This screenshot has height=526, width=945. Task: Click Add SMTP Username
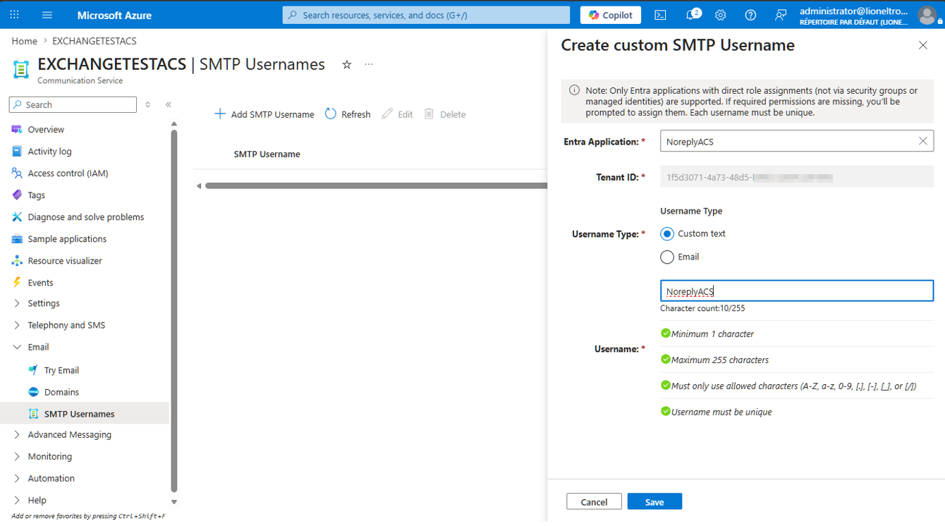pyautogui.click(x=265, y=114)
